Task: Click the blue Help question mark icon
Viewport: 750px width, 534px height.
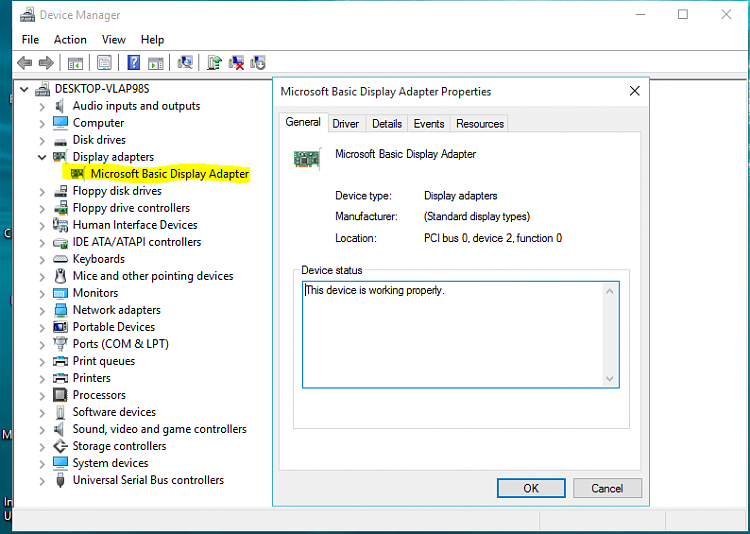Action: point(133,63)
